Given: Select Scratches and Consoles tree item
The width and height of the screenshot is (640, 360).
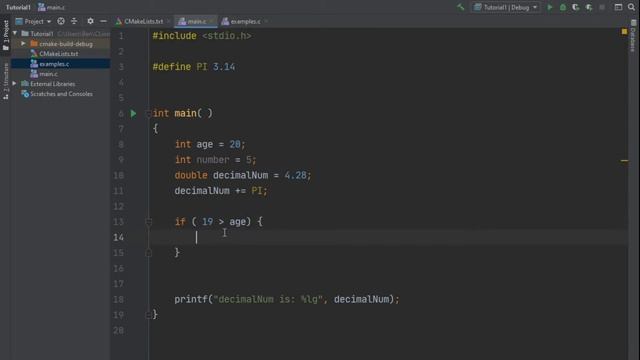Looking at the screenshot, I should point(61,94).
